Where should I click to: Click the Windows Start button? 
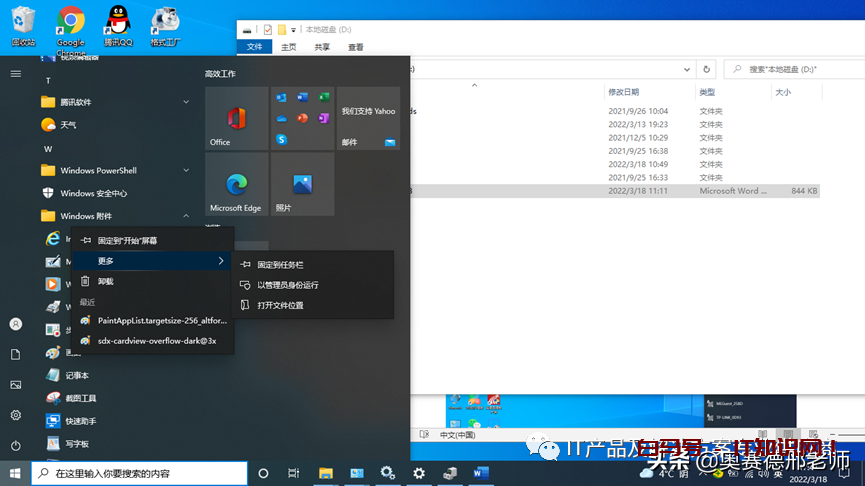(x=15, y=473)
